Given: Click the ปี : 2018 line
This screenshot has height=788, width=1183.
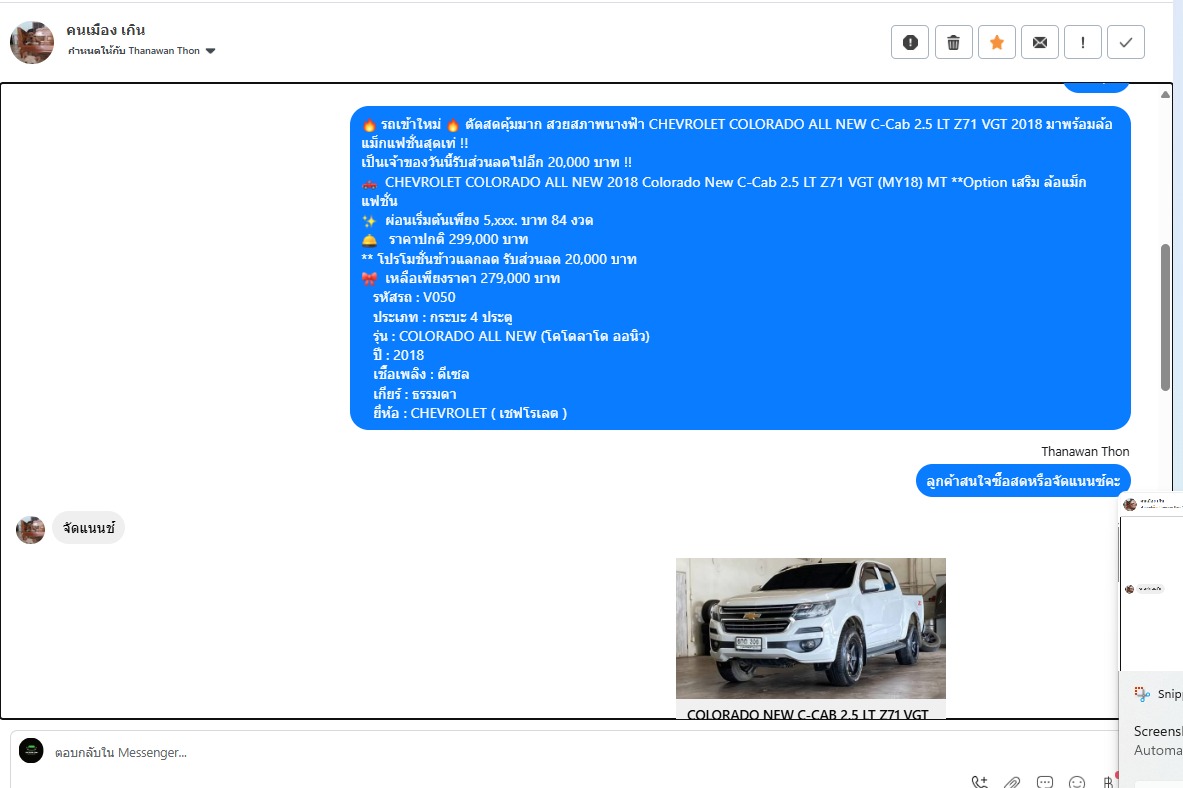Looking at the screenshot, I should (x=398, y=356).
